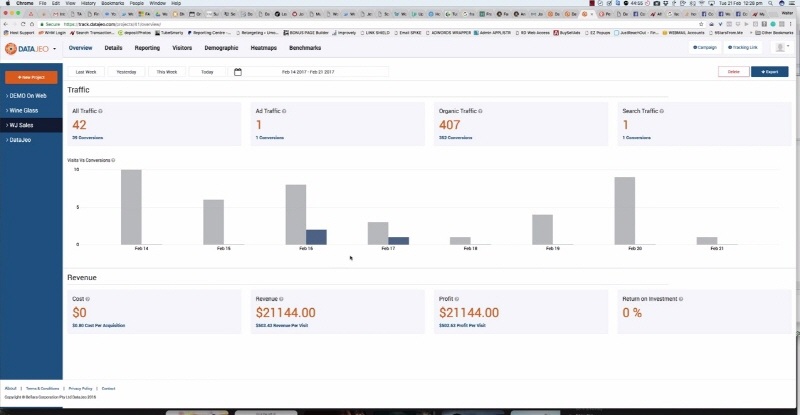
Task: Click the Tracking Link button
Action: (x=742, y=47)
